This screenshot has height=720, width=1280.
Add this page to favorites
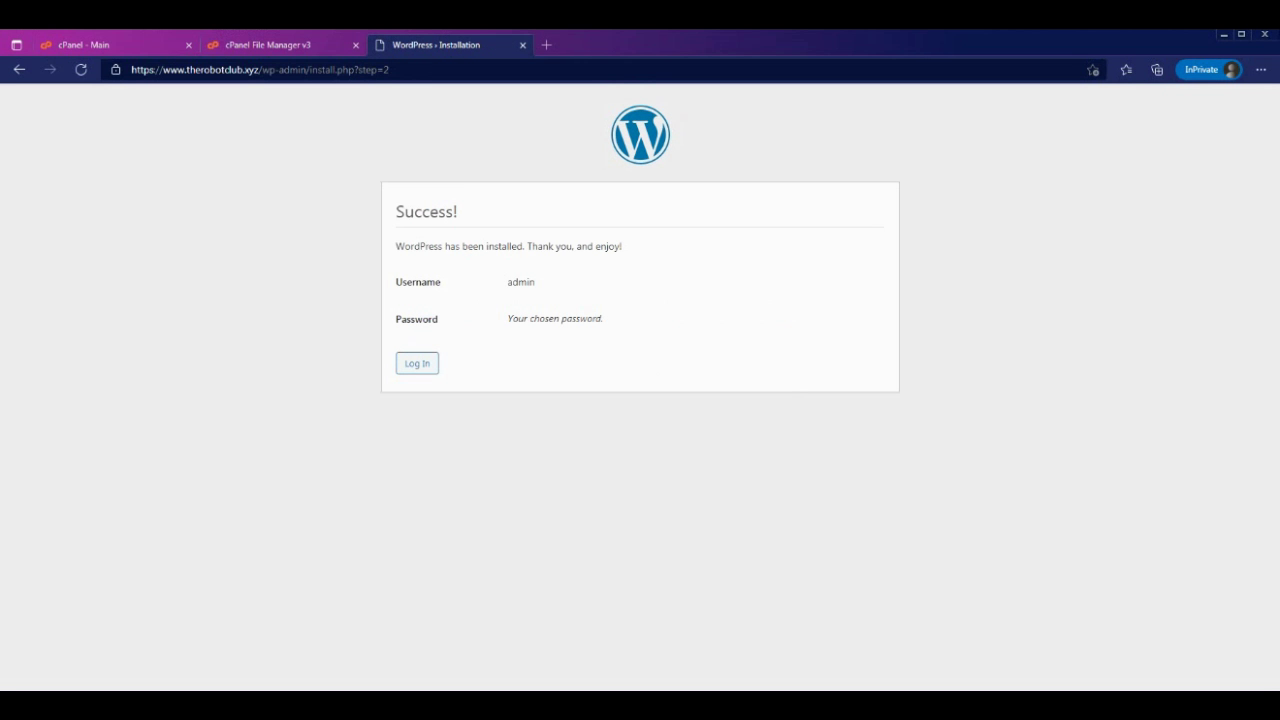tap(1093, 70)
